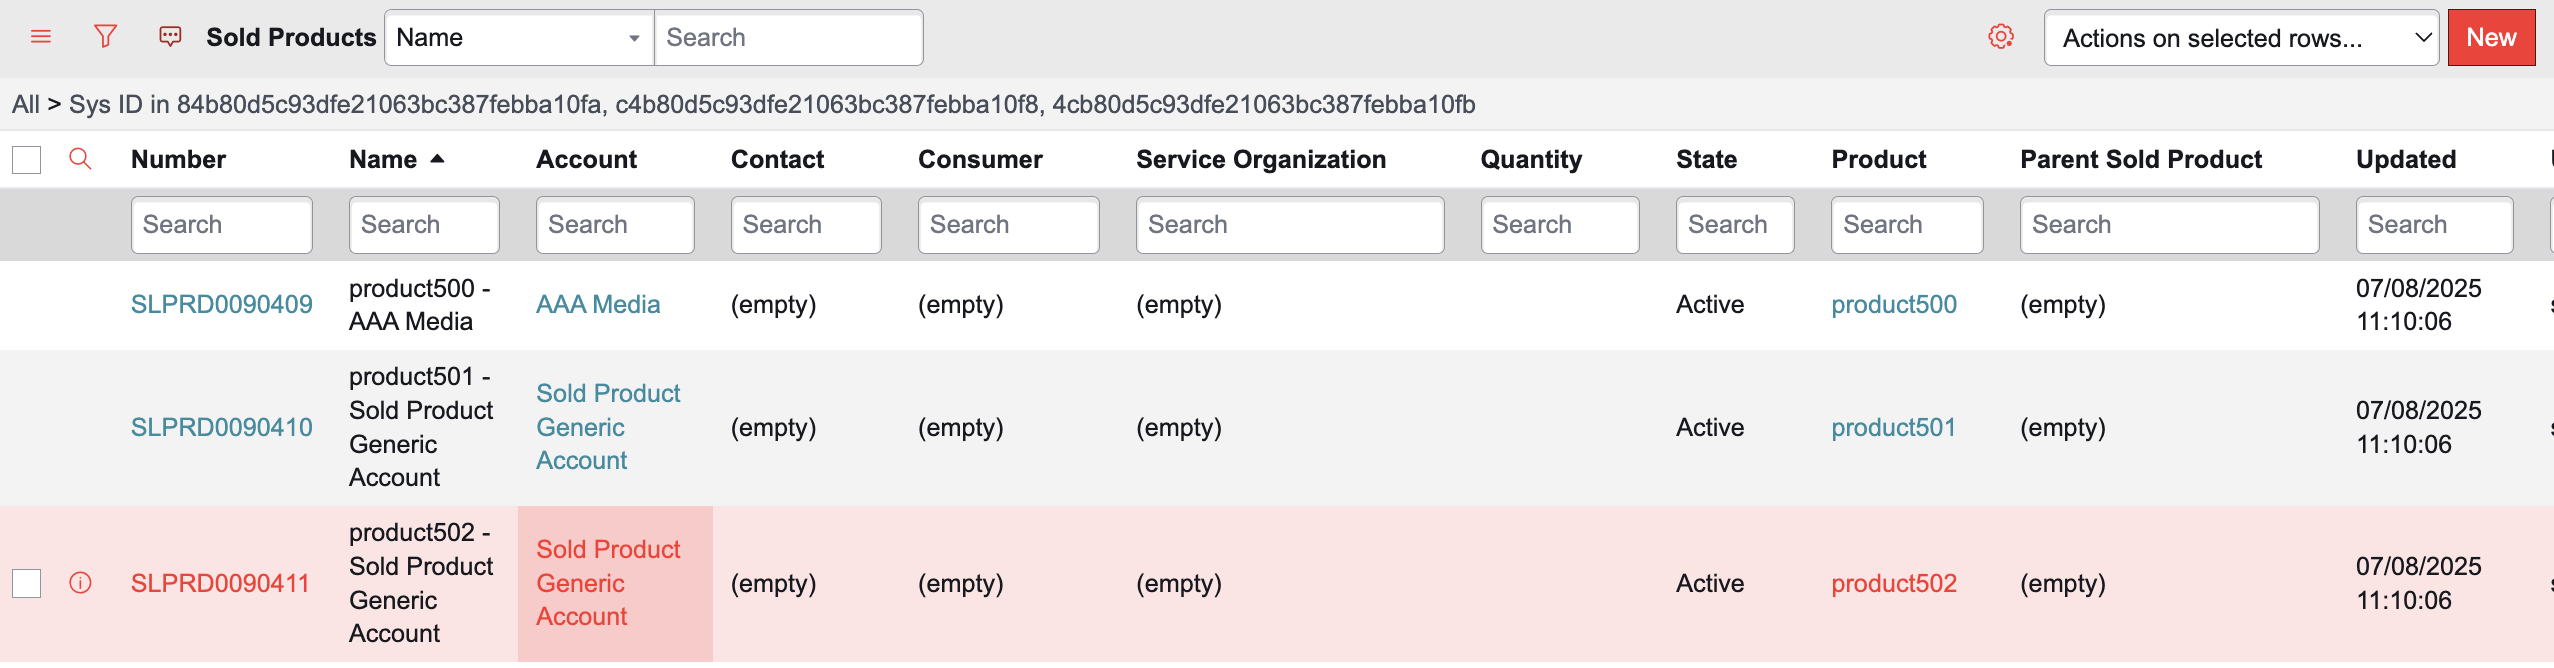Open the product501 link

coord(1893,427)
